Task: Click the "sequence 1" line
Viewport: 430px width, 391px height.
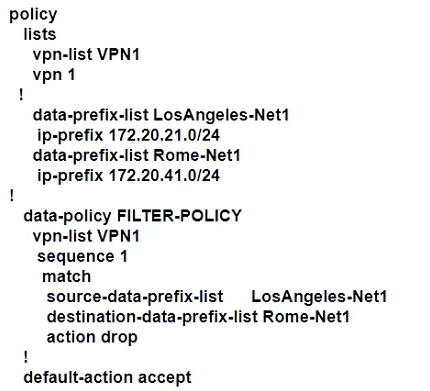Action: [x=82, y=256]
